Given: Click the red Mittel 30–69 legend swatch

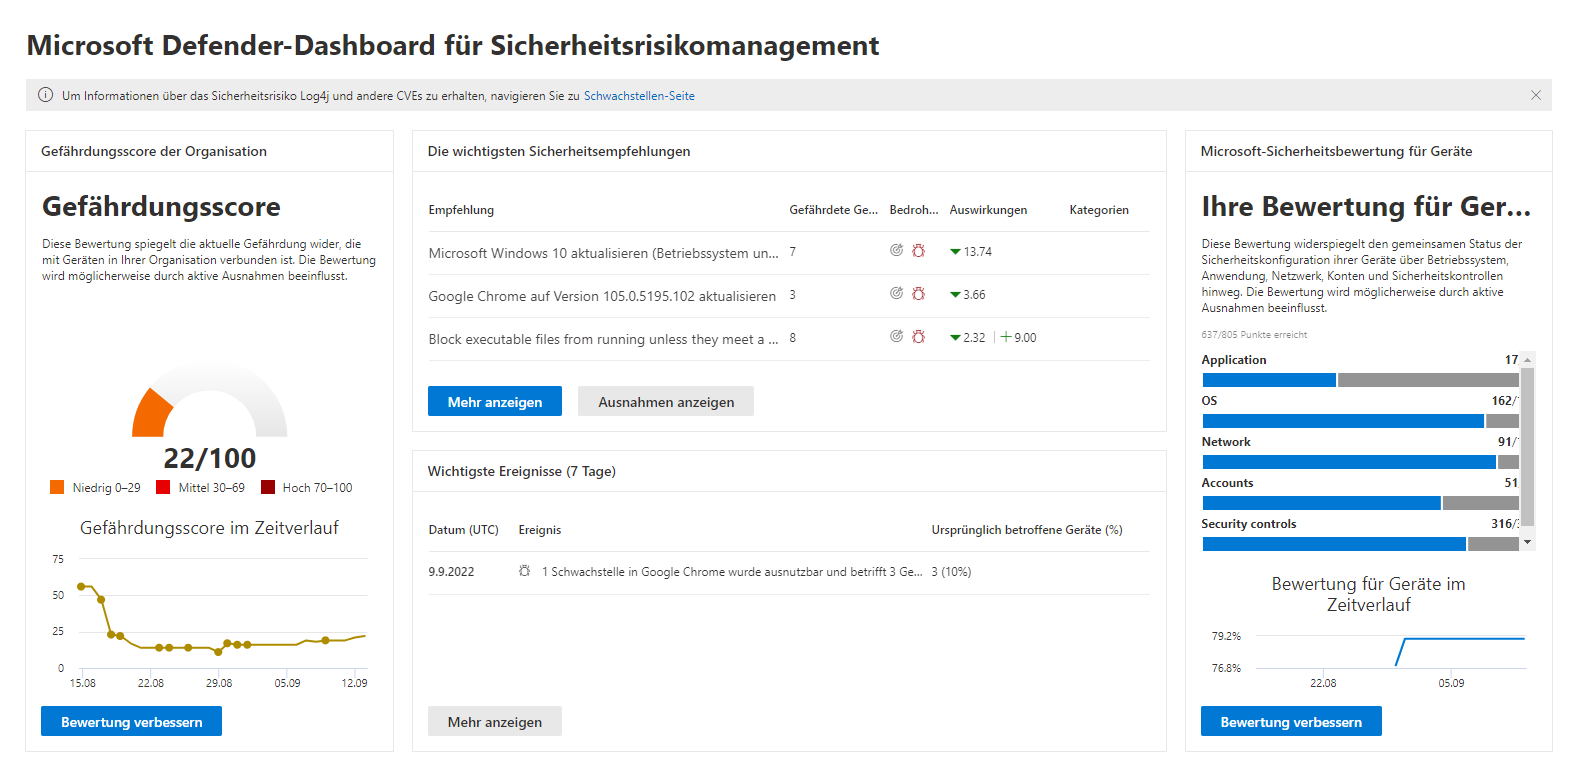Looking at the screenshot, I should [163, 487].
